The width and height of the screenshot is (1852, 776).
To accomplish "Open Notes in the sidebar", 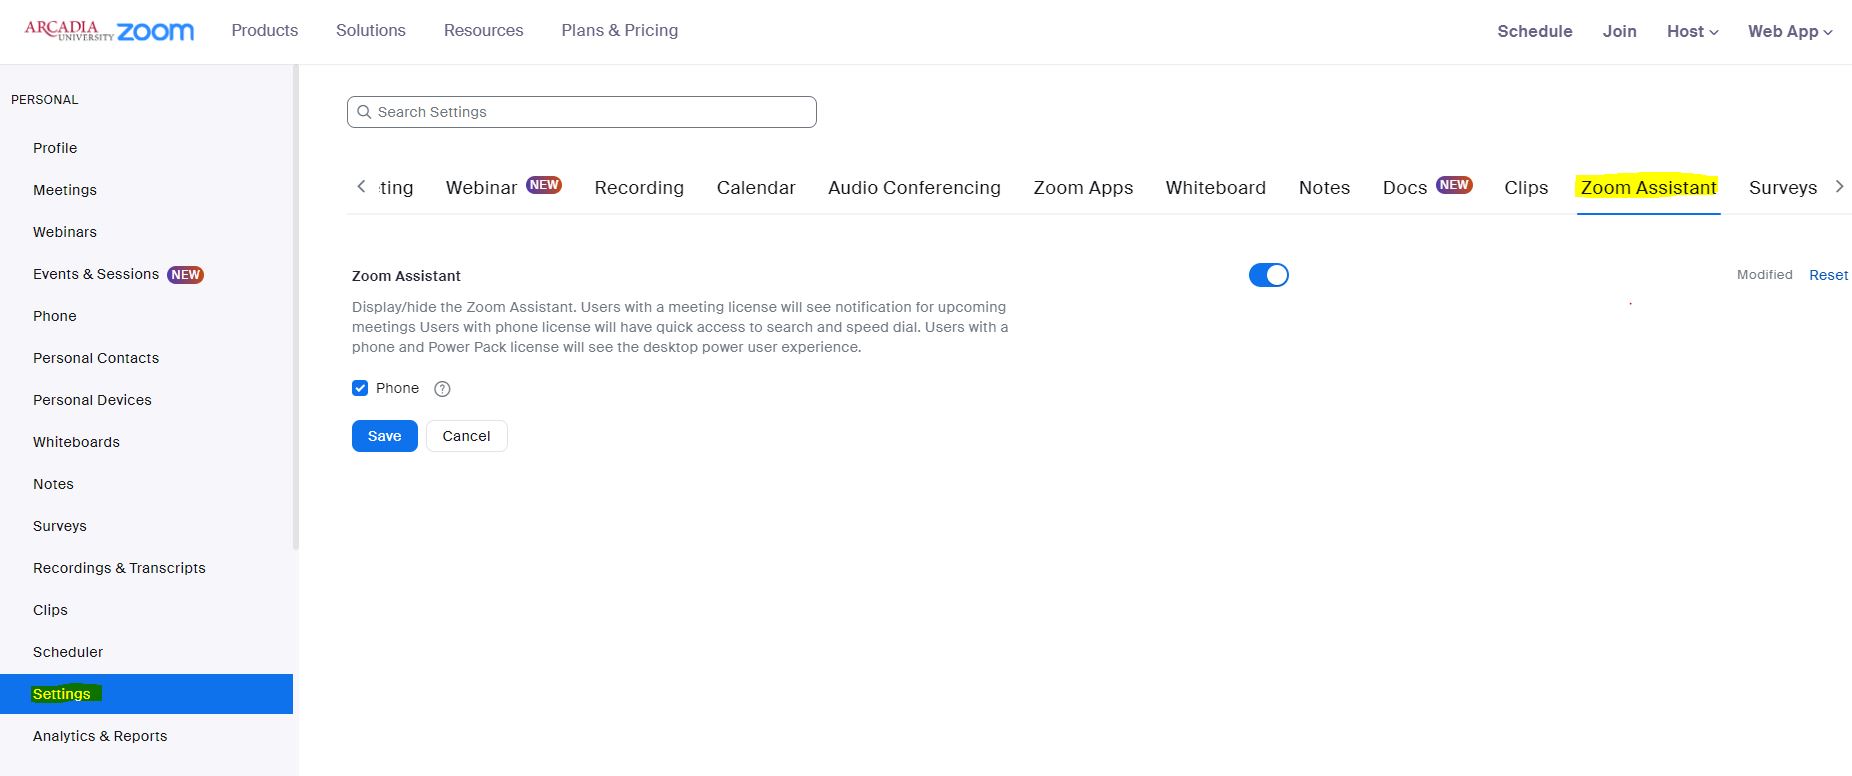I will point(53,484).
